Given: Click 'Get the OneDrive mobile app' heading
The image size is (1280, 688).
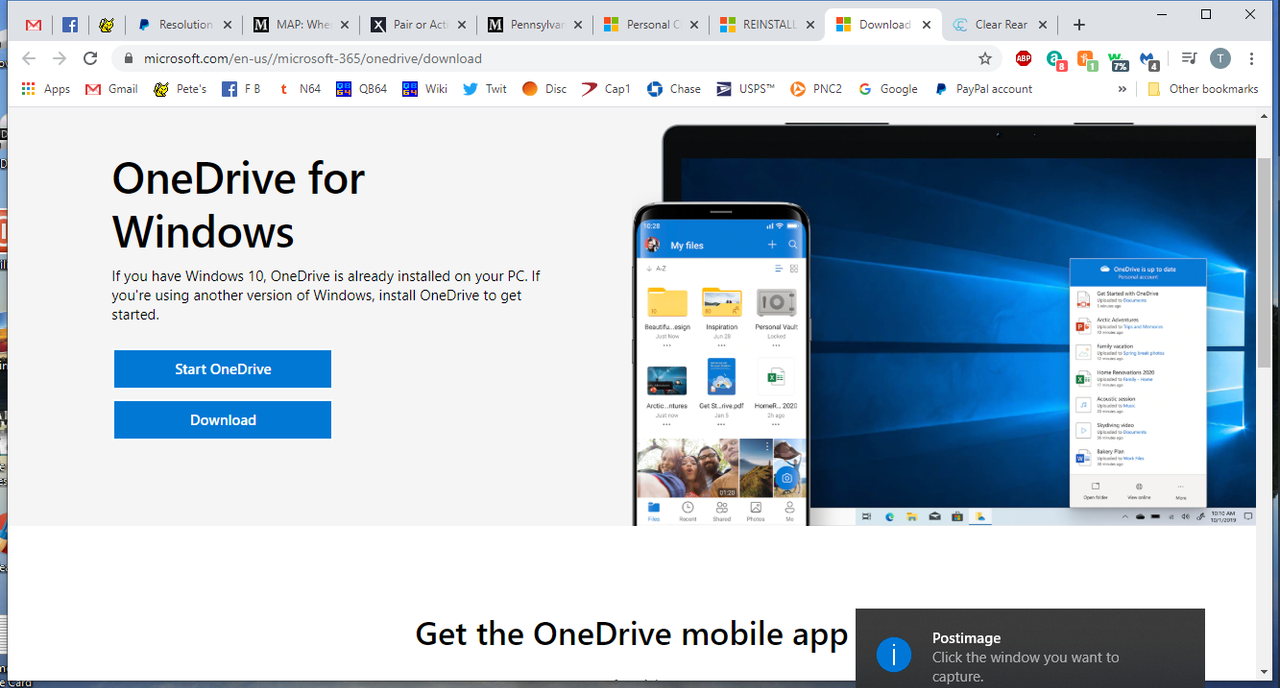Looking at the screenshot, I should click(631, 633).
